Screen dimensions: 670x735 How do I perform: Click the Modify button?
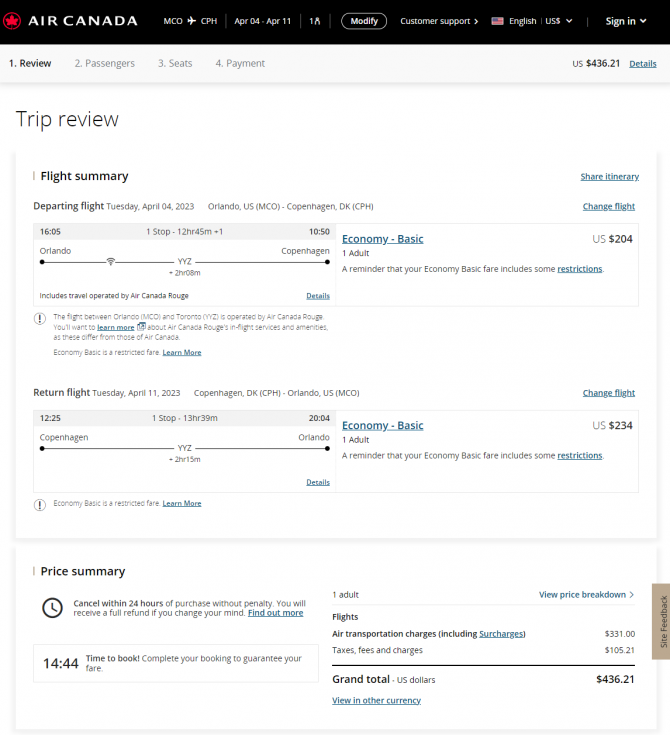(x=364, y=21)
